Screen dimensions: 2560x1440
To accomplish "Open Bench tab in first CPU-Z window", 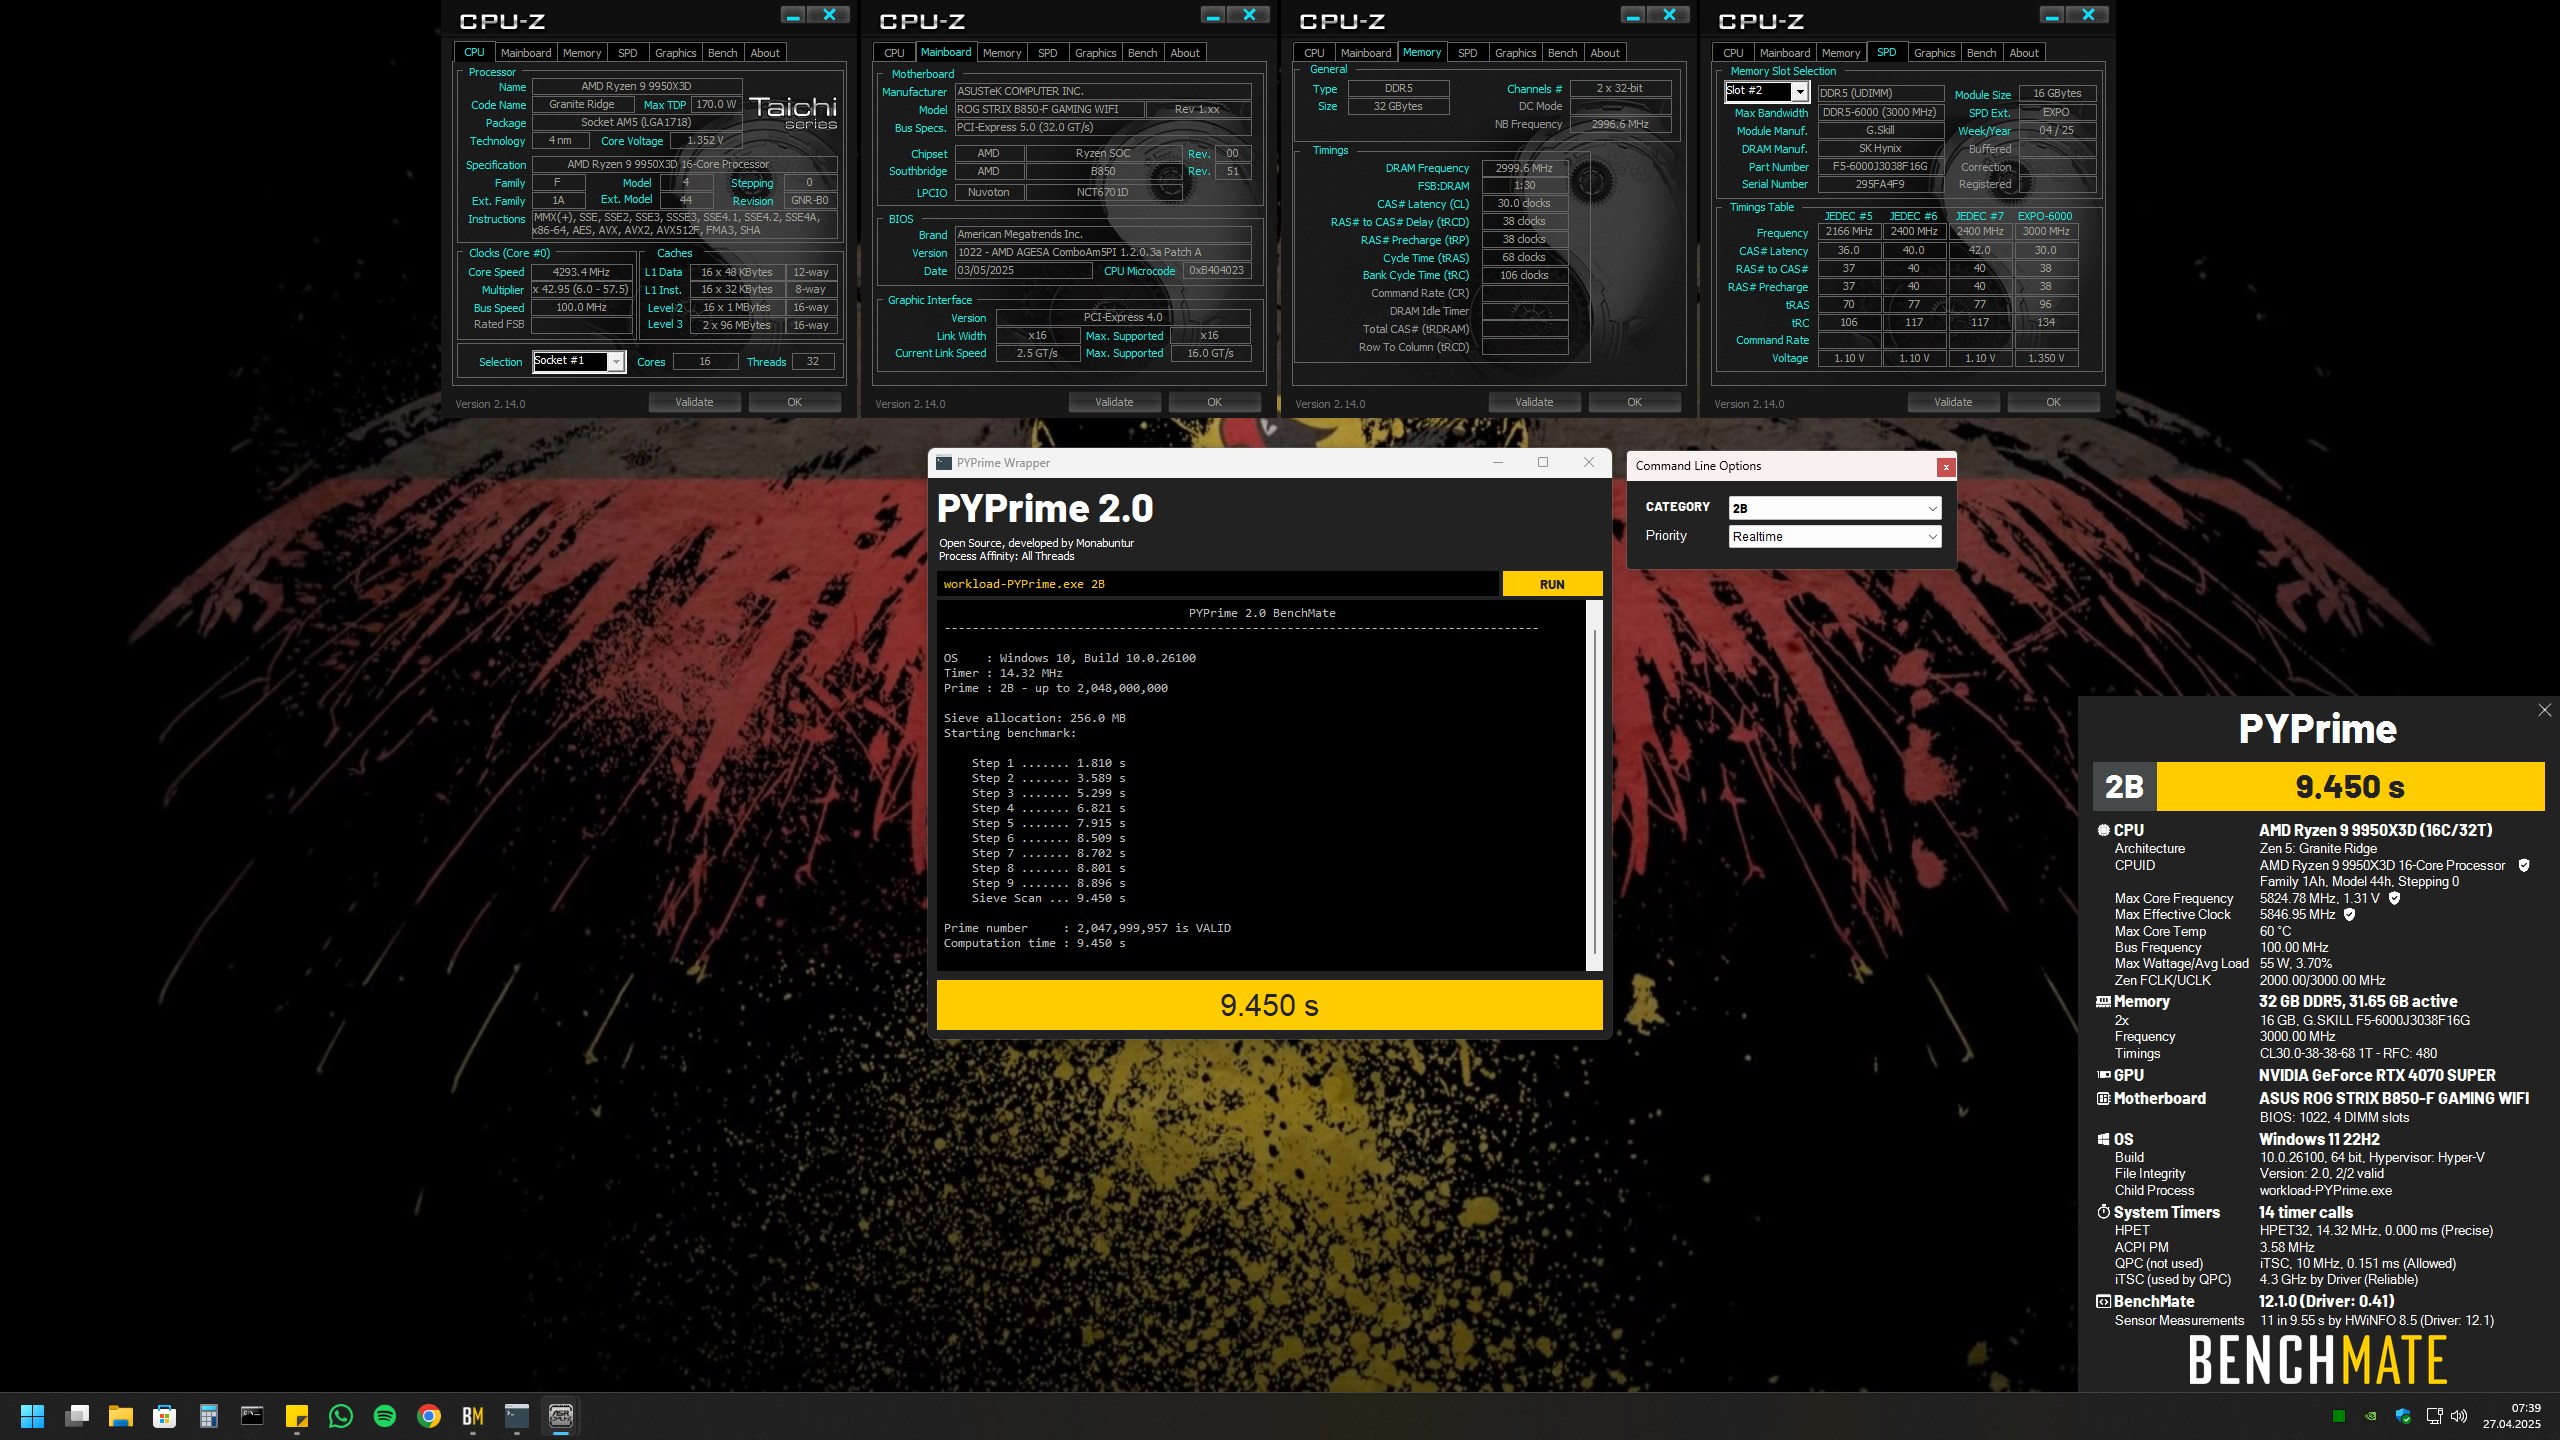I will (x=722, y=53).
